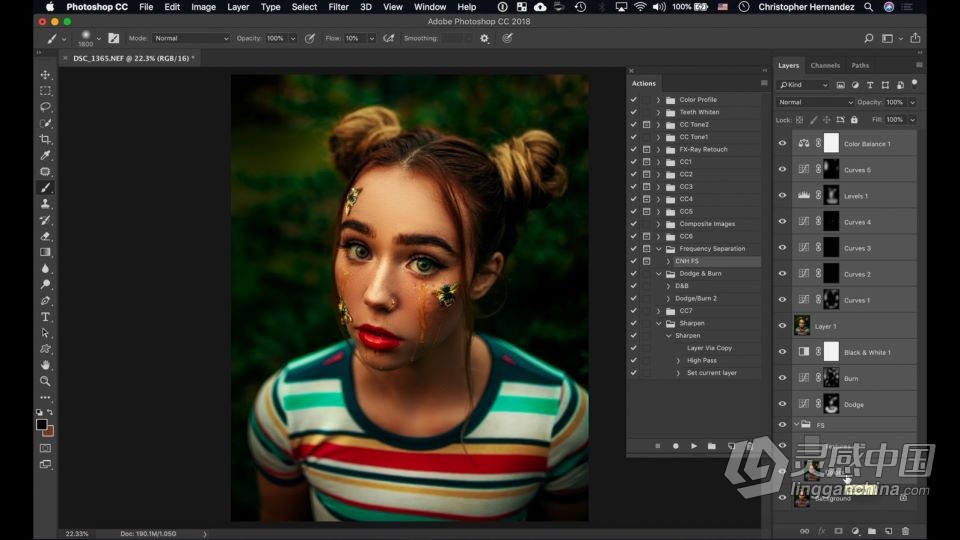
Task: Select the Lasso tool
Action: 45,107
